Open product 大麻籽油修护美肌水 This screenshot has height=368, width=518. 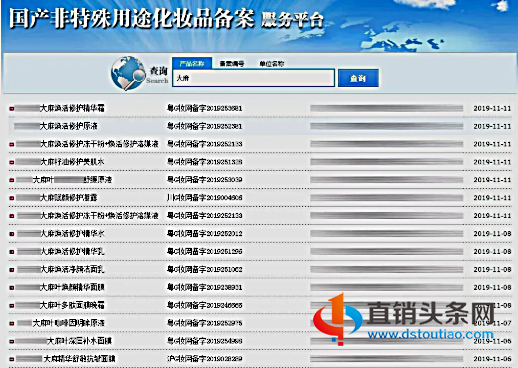72,162
